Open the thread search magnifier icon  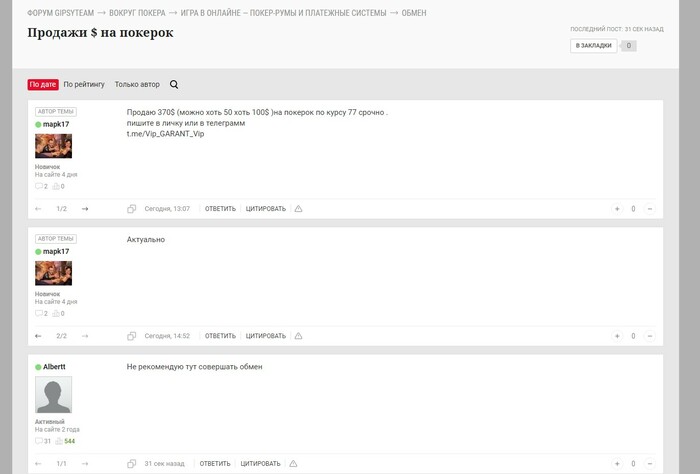click(174, 84)
